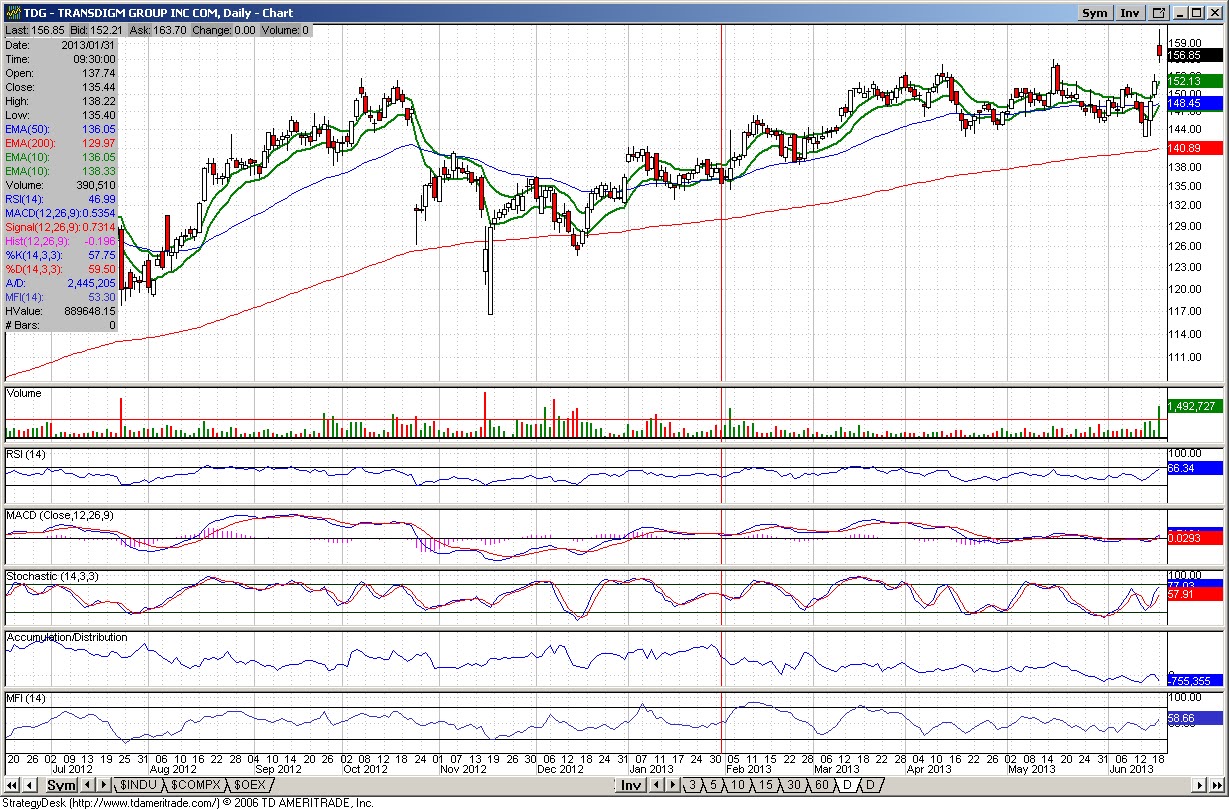Click the EMA(200): 129.97 row
Screen dimensions: 1229x809
click(61, 143)
